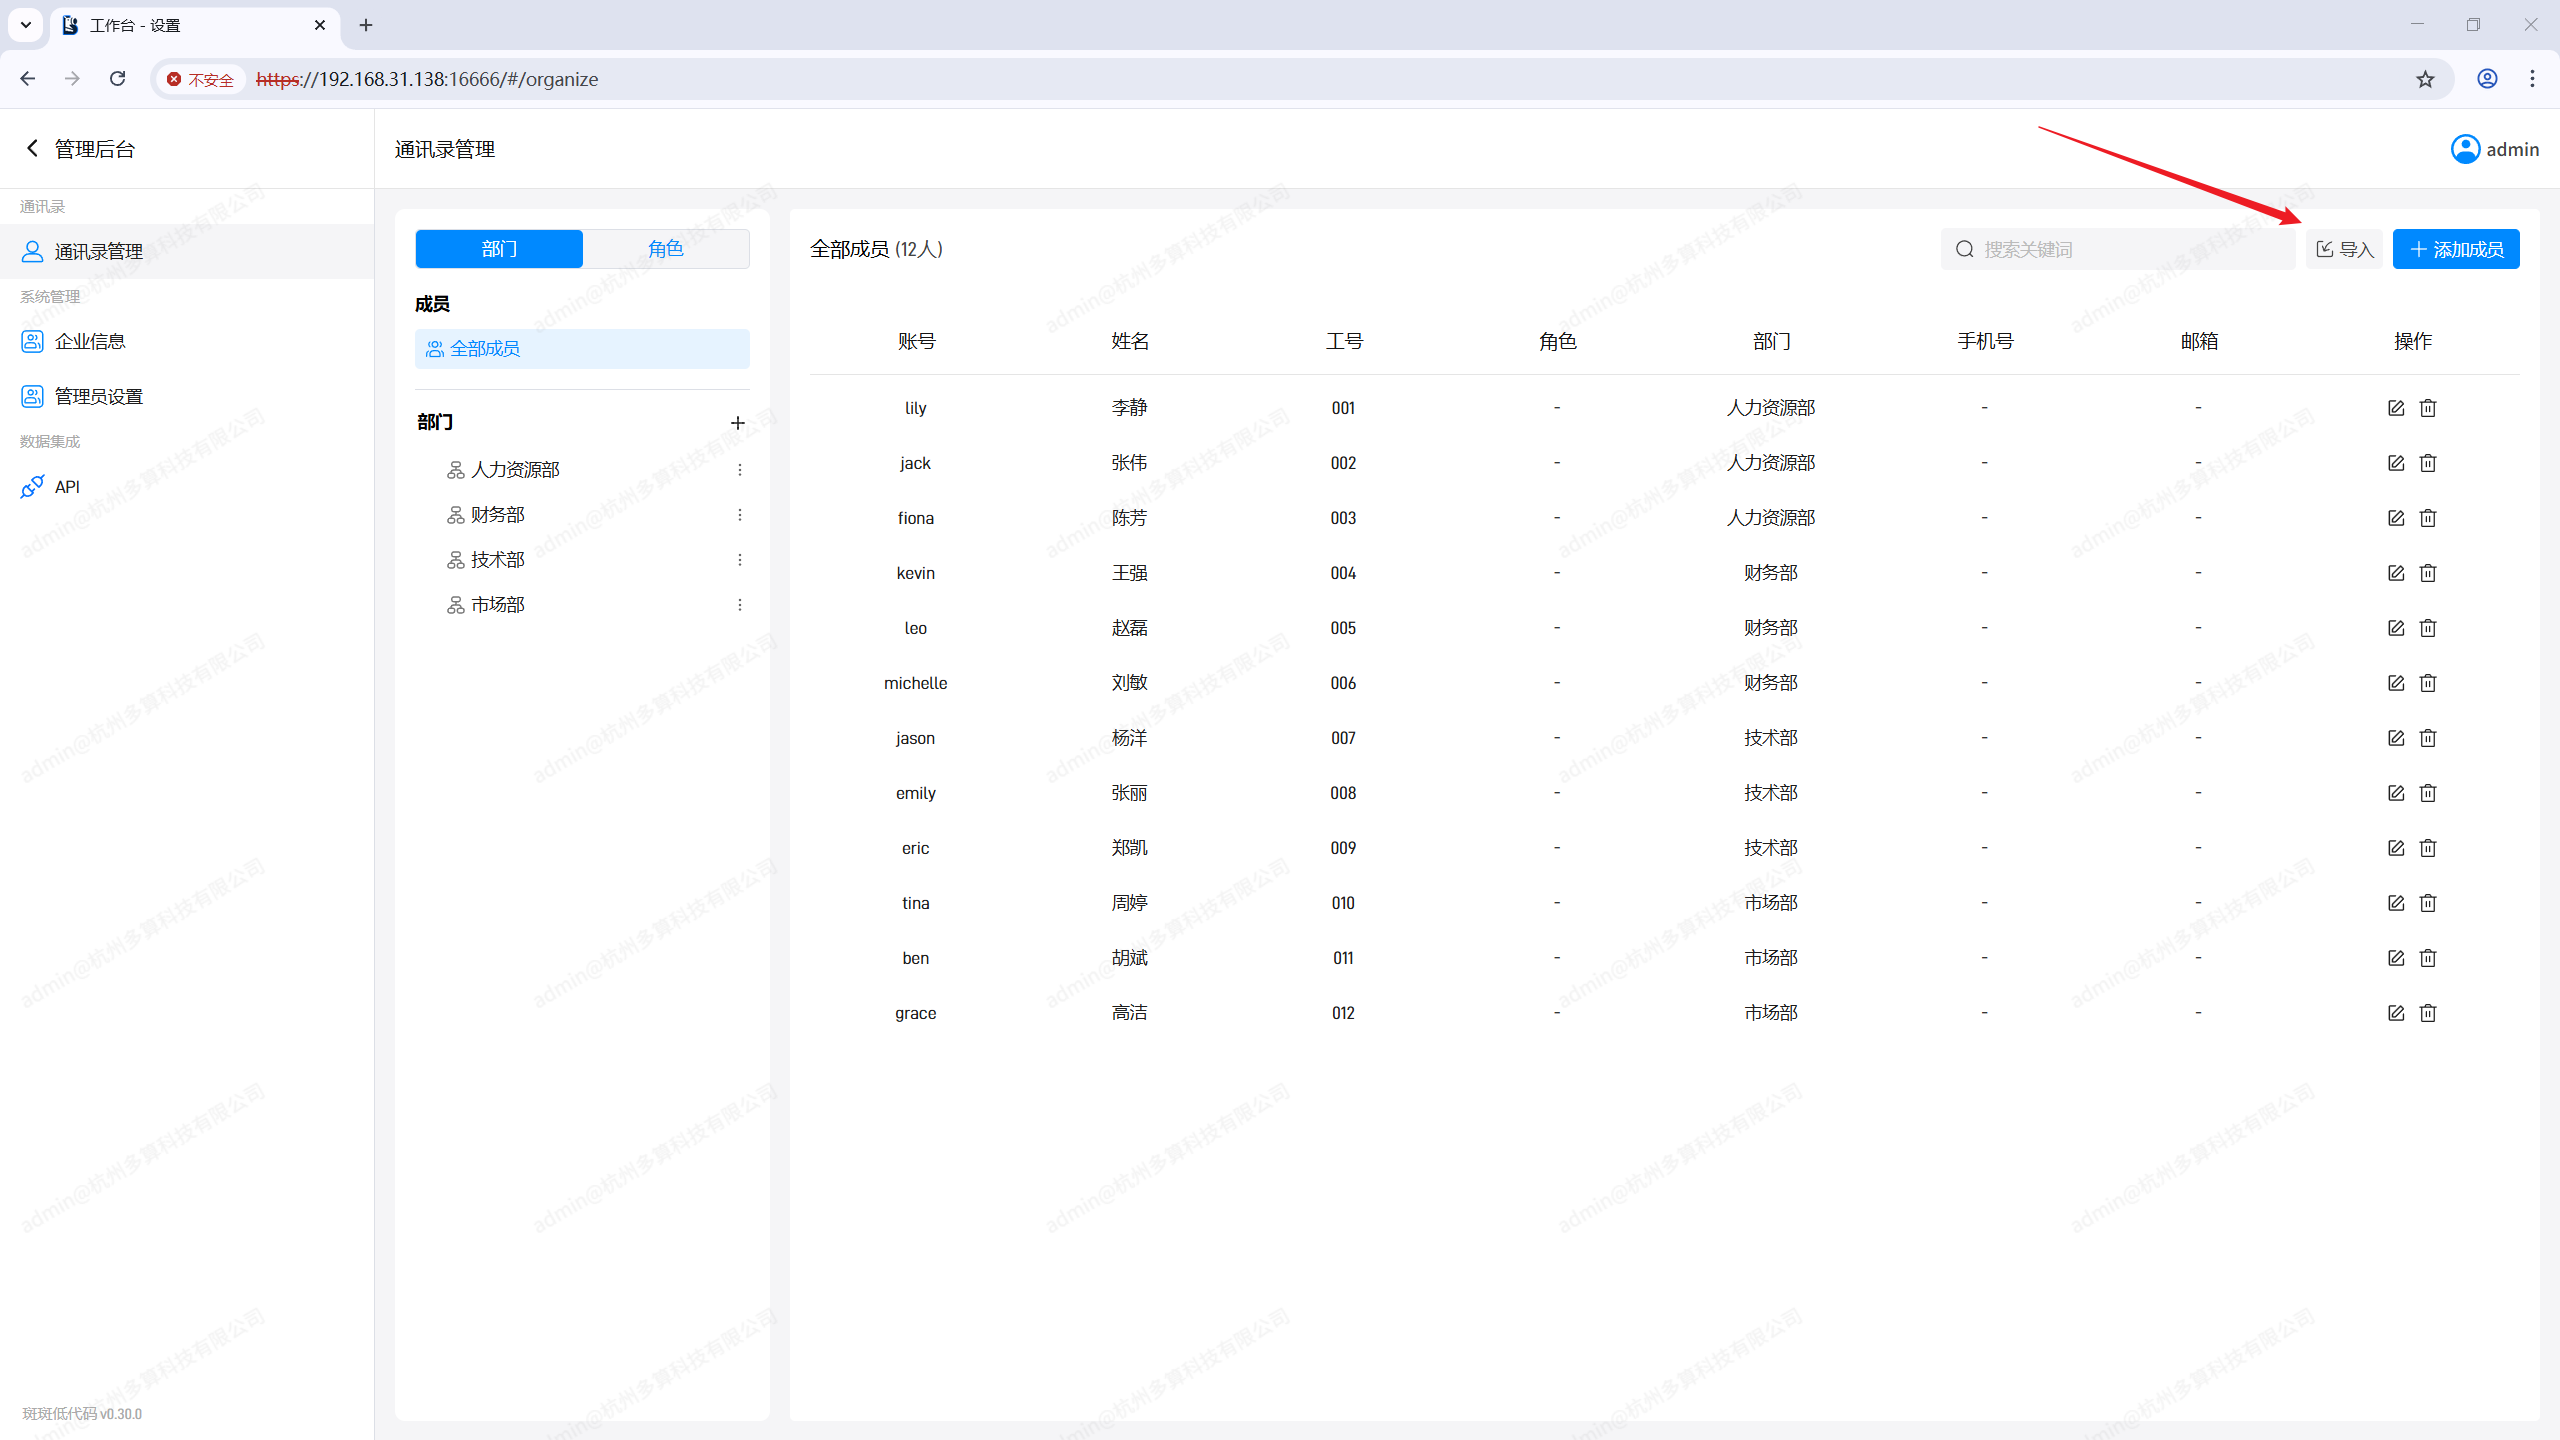Open more options for 人力资源部
2560x1440 pixels.
(x=740, y=470)
